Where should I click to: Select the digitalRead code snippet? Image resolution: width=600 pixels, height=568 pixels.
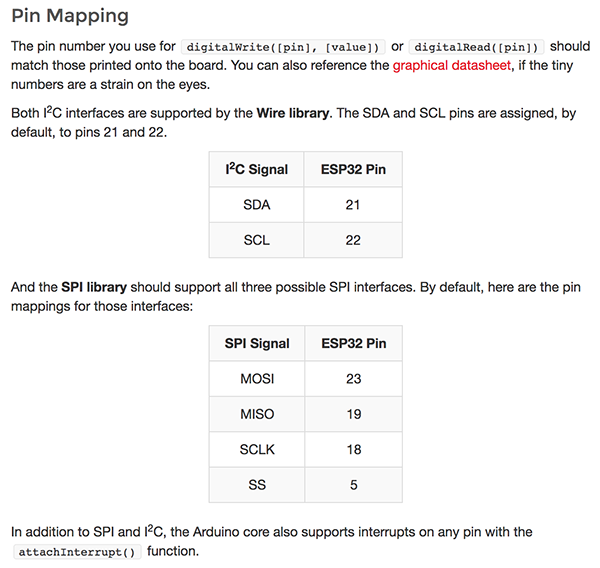tap(476, 47)
